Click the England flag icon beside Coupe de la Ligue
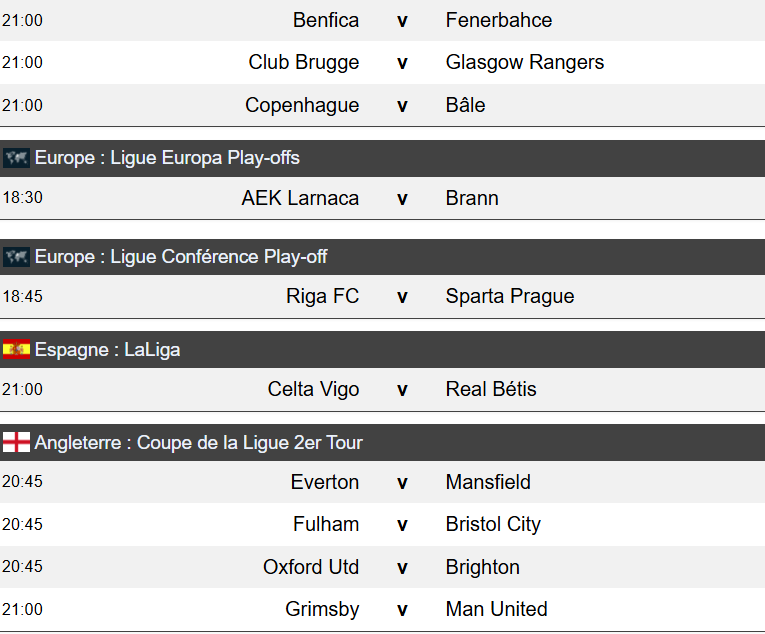765x634 pixels. [16, 442]
